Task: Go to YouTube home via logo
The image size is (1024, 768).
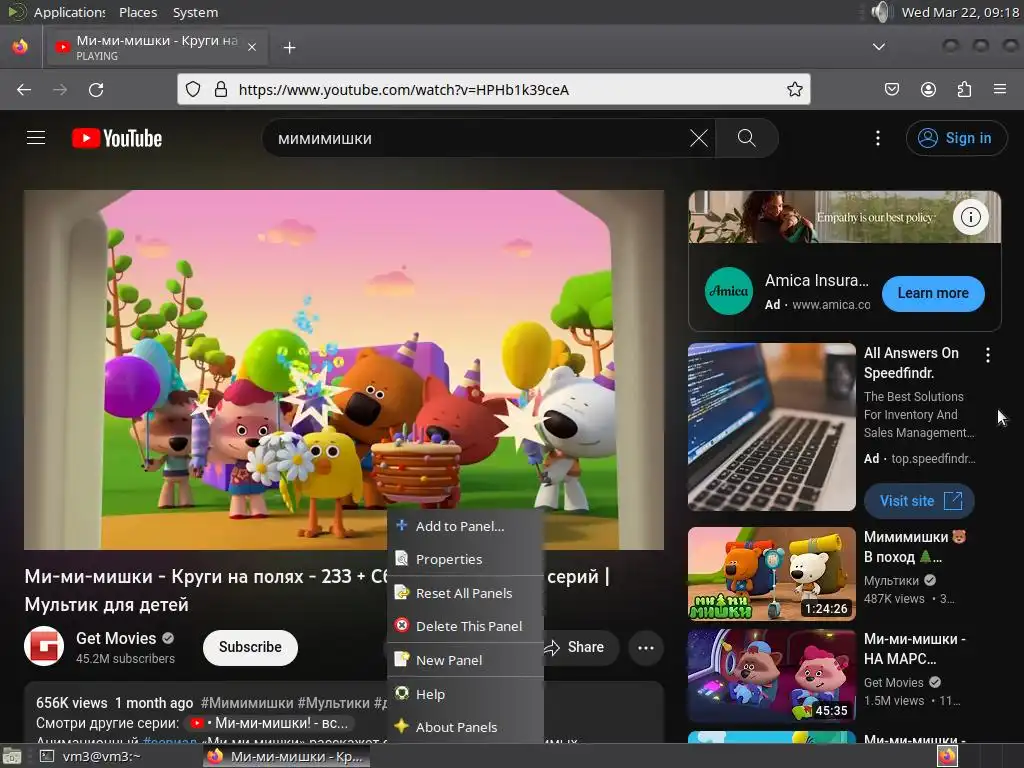Action: pyautogui.click(x=117, y=138)
